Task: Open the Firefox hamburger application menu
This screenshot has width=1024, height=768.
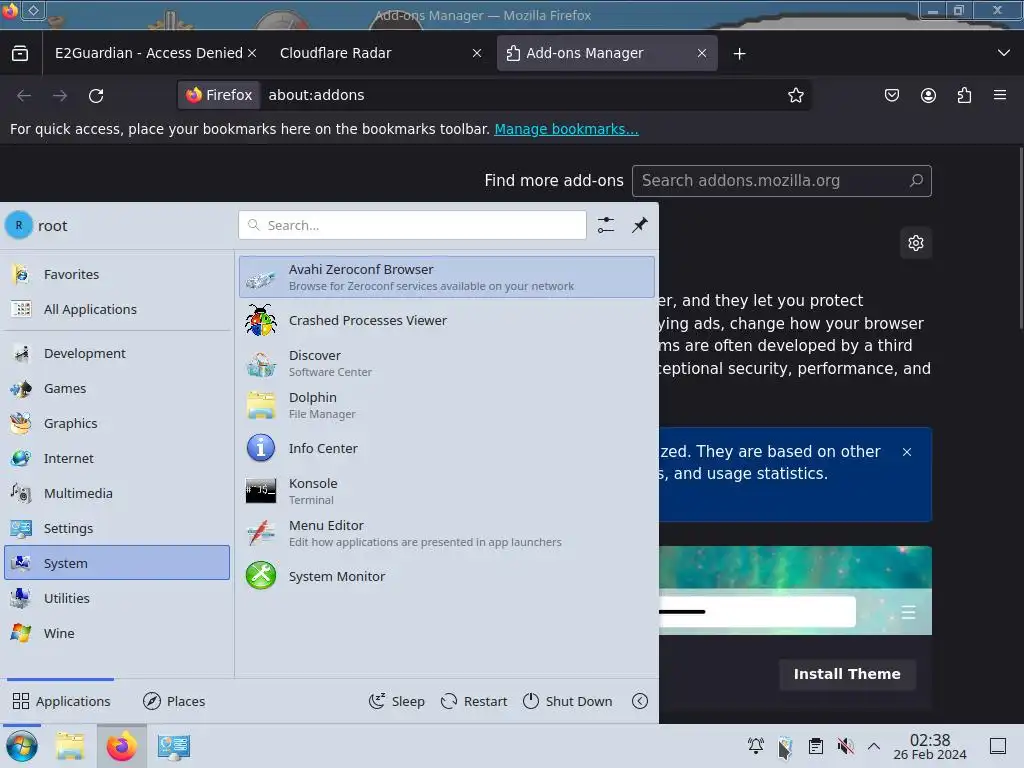Action: tap(1000, 95)
